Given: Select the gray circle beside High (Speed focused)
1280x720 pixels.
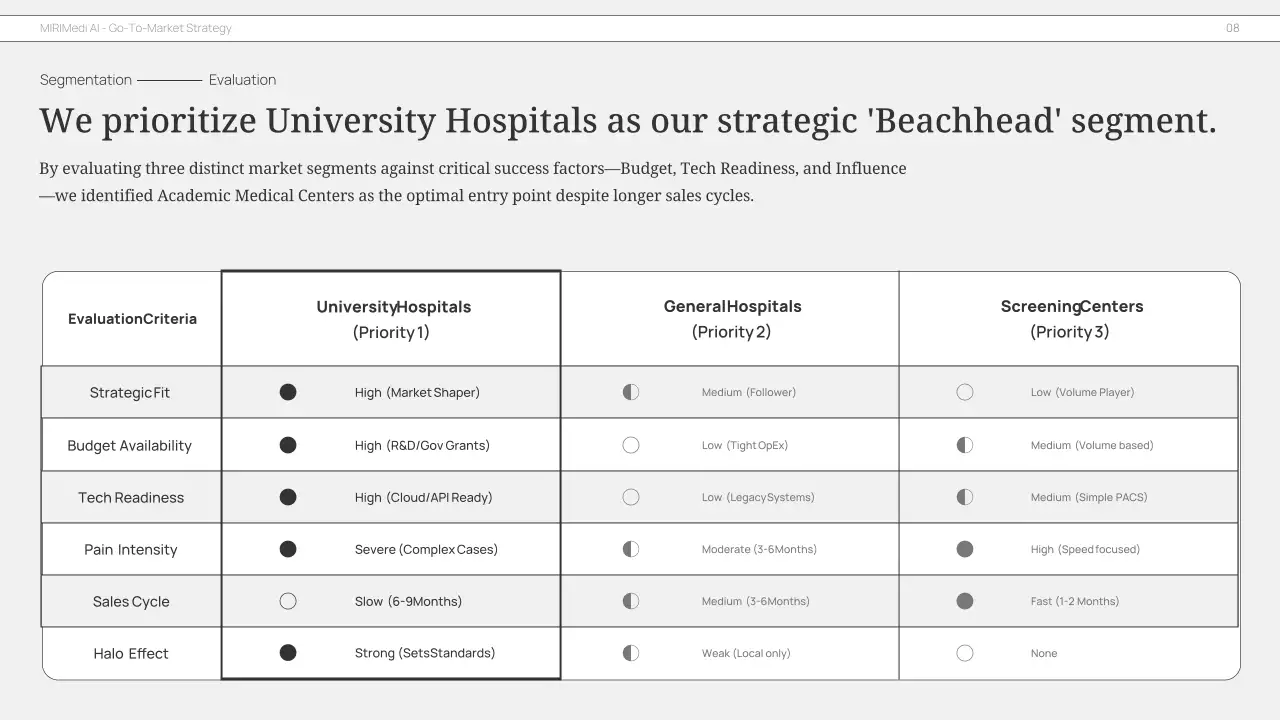Looking at the screenshot, I should (965, 549).
